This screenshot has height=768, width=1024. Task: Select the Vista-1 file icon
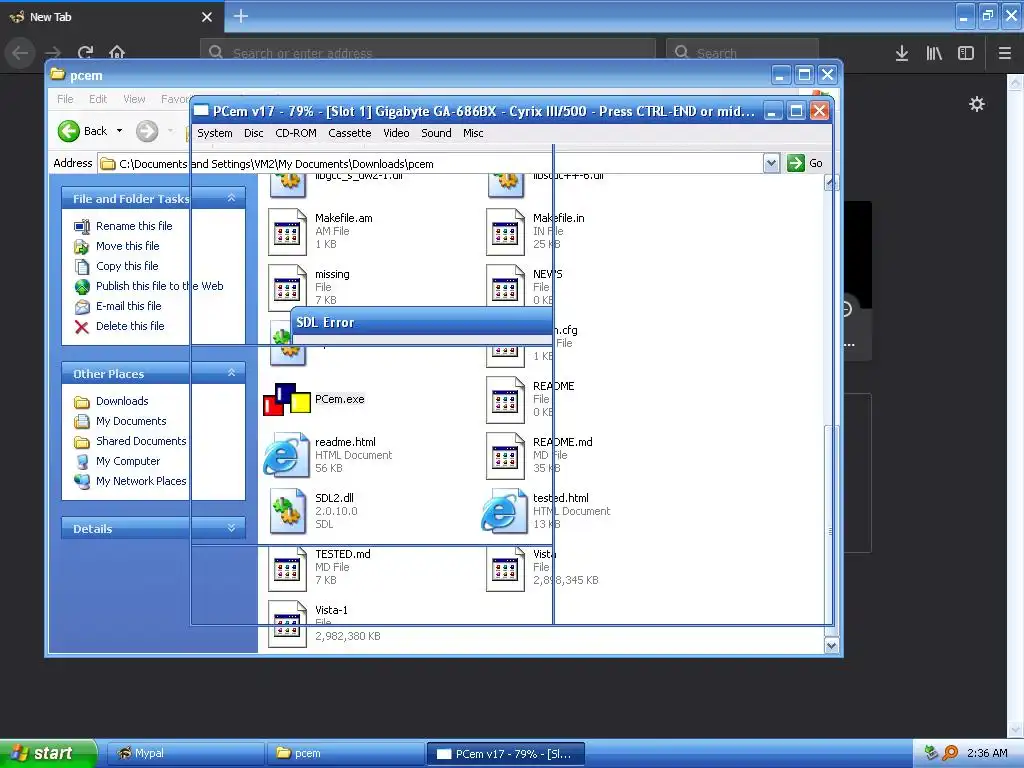tap(287, 624)
